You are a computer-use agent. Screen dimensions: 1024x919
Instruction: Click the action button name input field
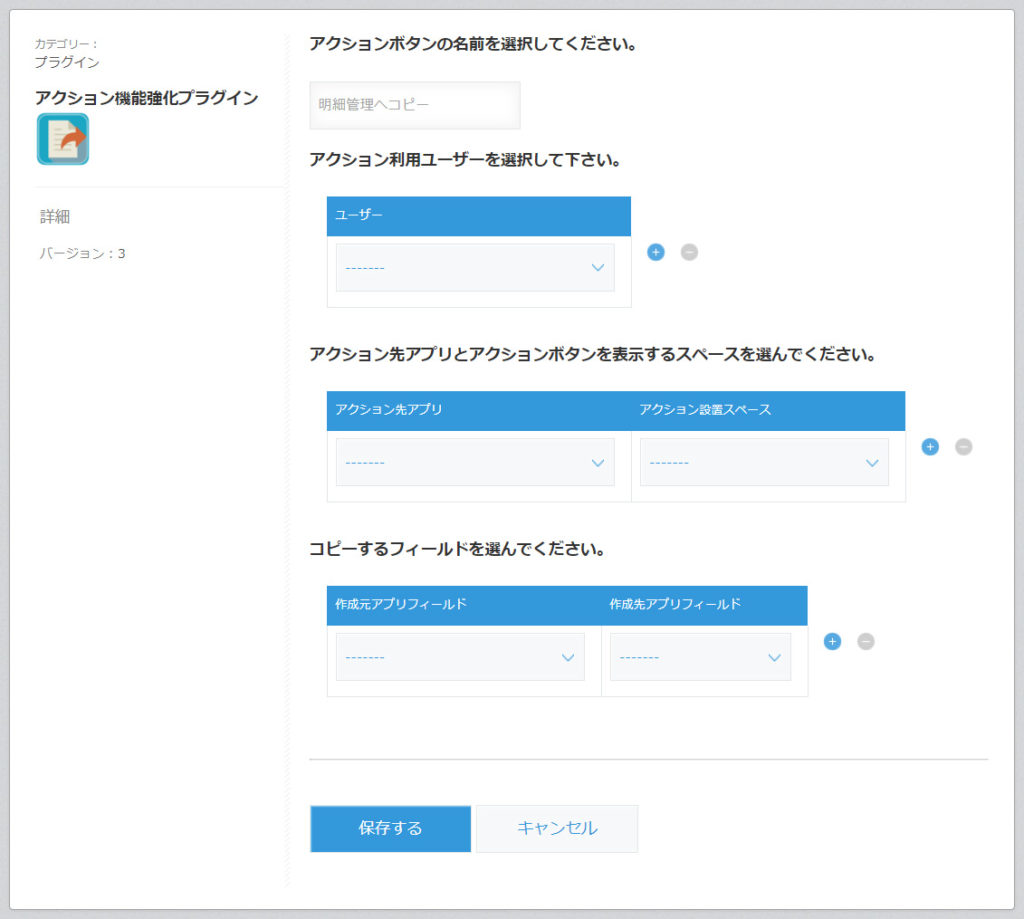[414, 105]
